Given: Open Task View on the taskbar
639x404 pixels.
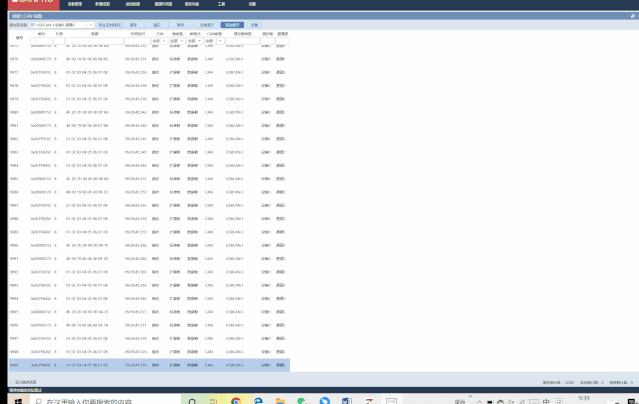Looking at the screenshot, I should click(214, 401).
